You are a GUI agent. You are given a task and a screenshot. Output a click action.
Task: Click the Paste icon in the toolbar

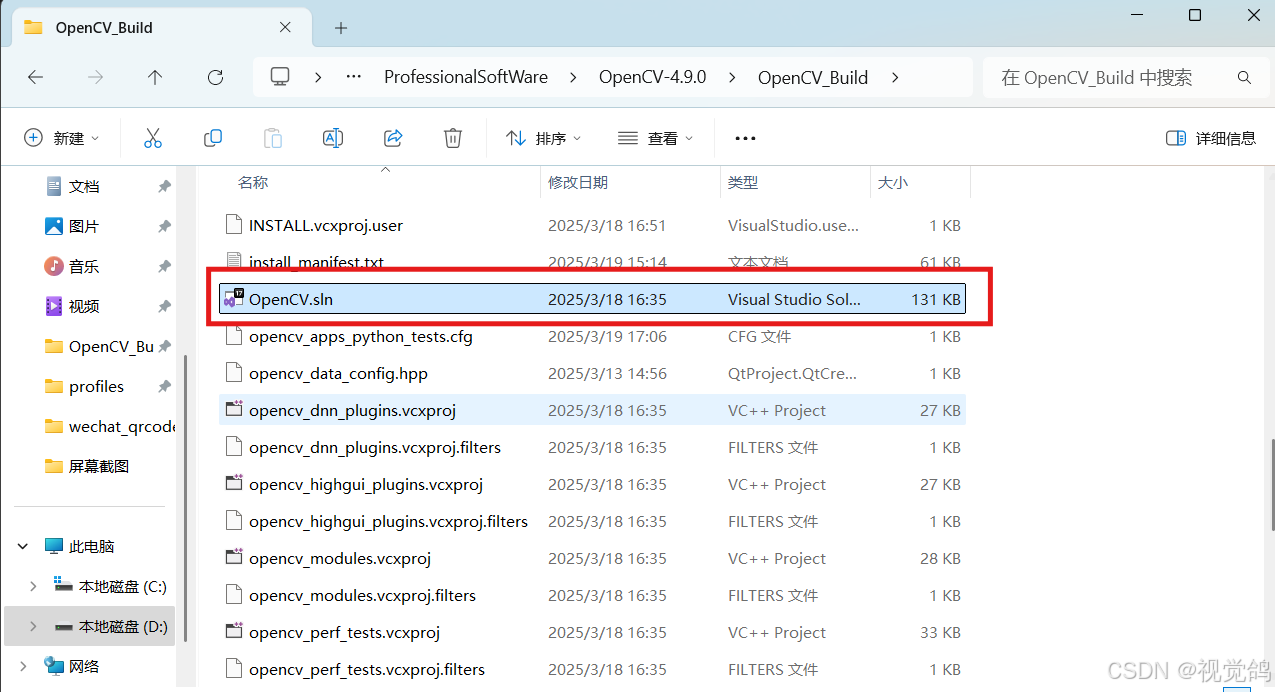pos(272,137)
